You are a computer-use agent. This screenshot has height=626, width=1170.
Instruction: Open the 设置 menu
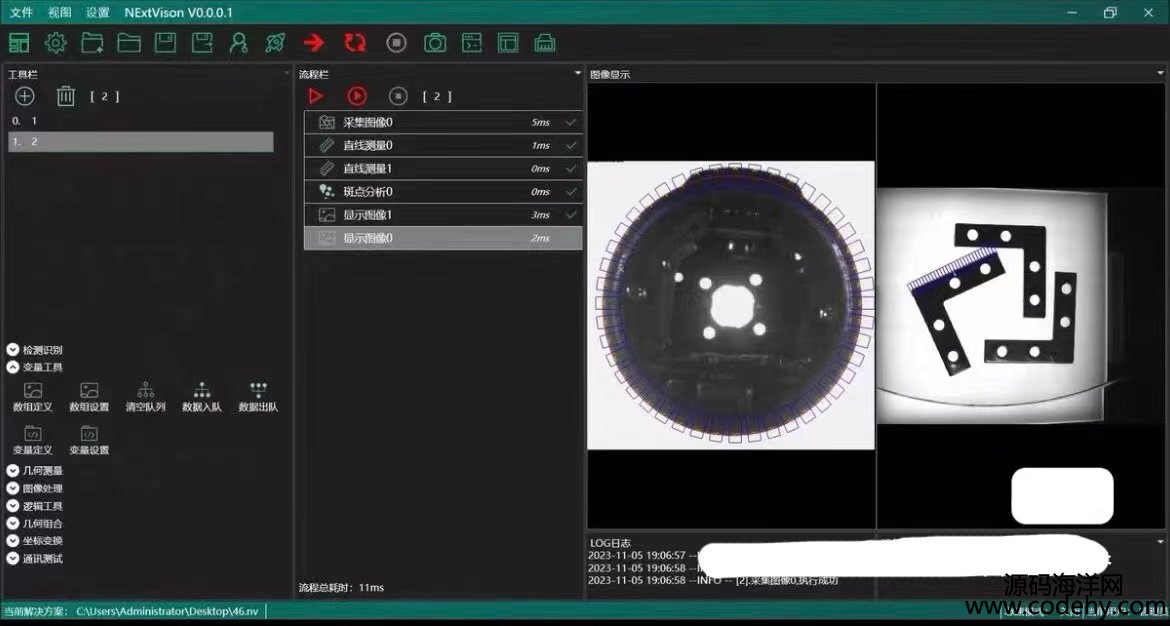tap(98, 12)
